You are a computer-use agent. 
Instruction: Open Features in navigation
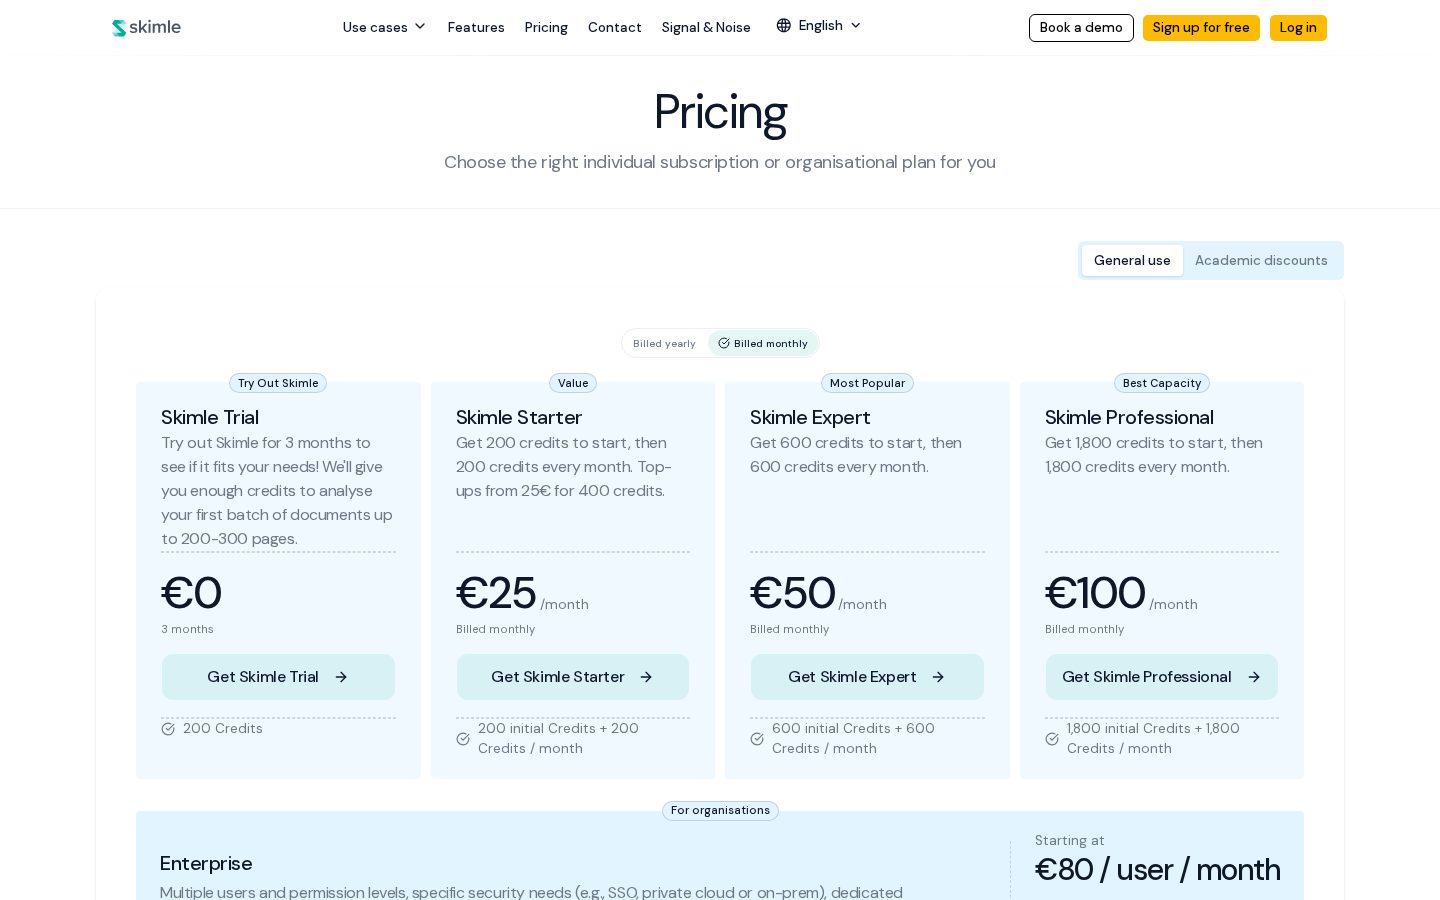click(x=476, y=28)
